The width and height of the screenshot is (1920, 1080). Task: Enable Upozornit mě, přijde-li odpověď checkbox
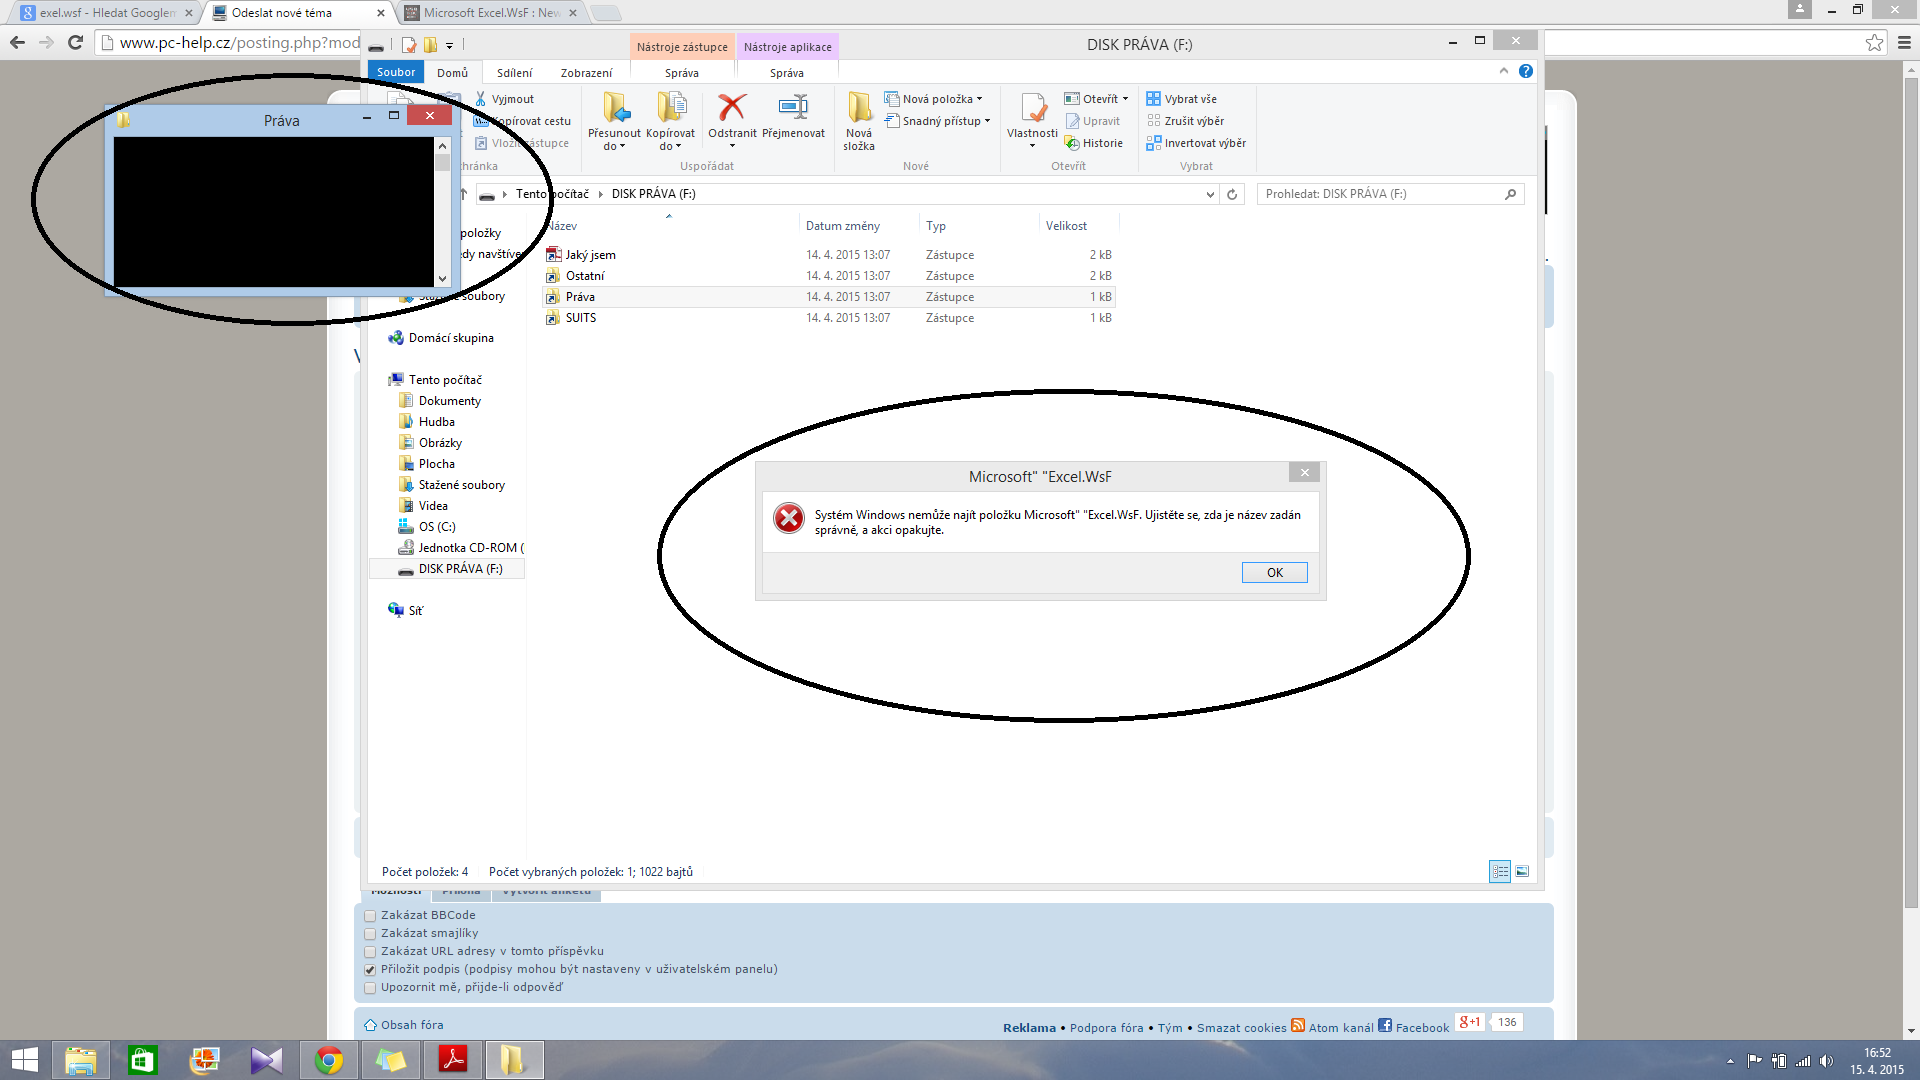(370, 988)
